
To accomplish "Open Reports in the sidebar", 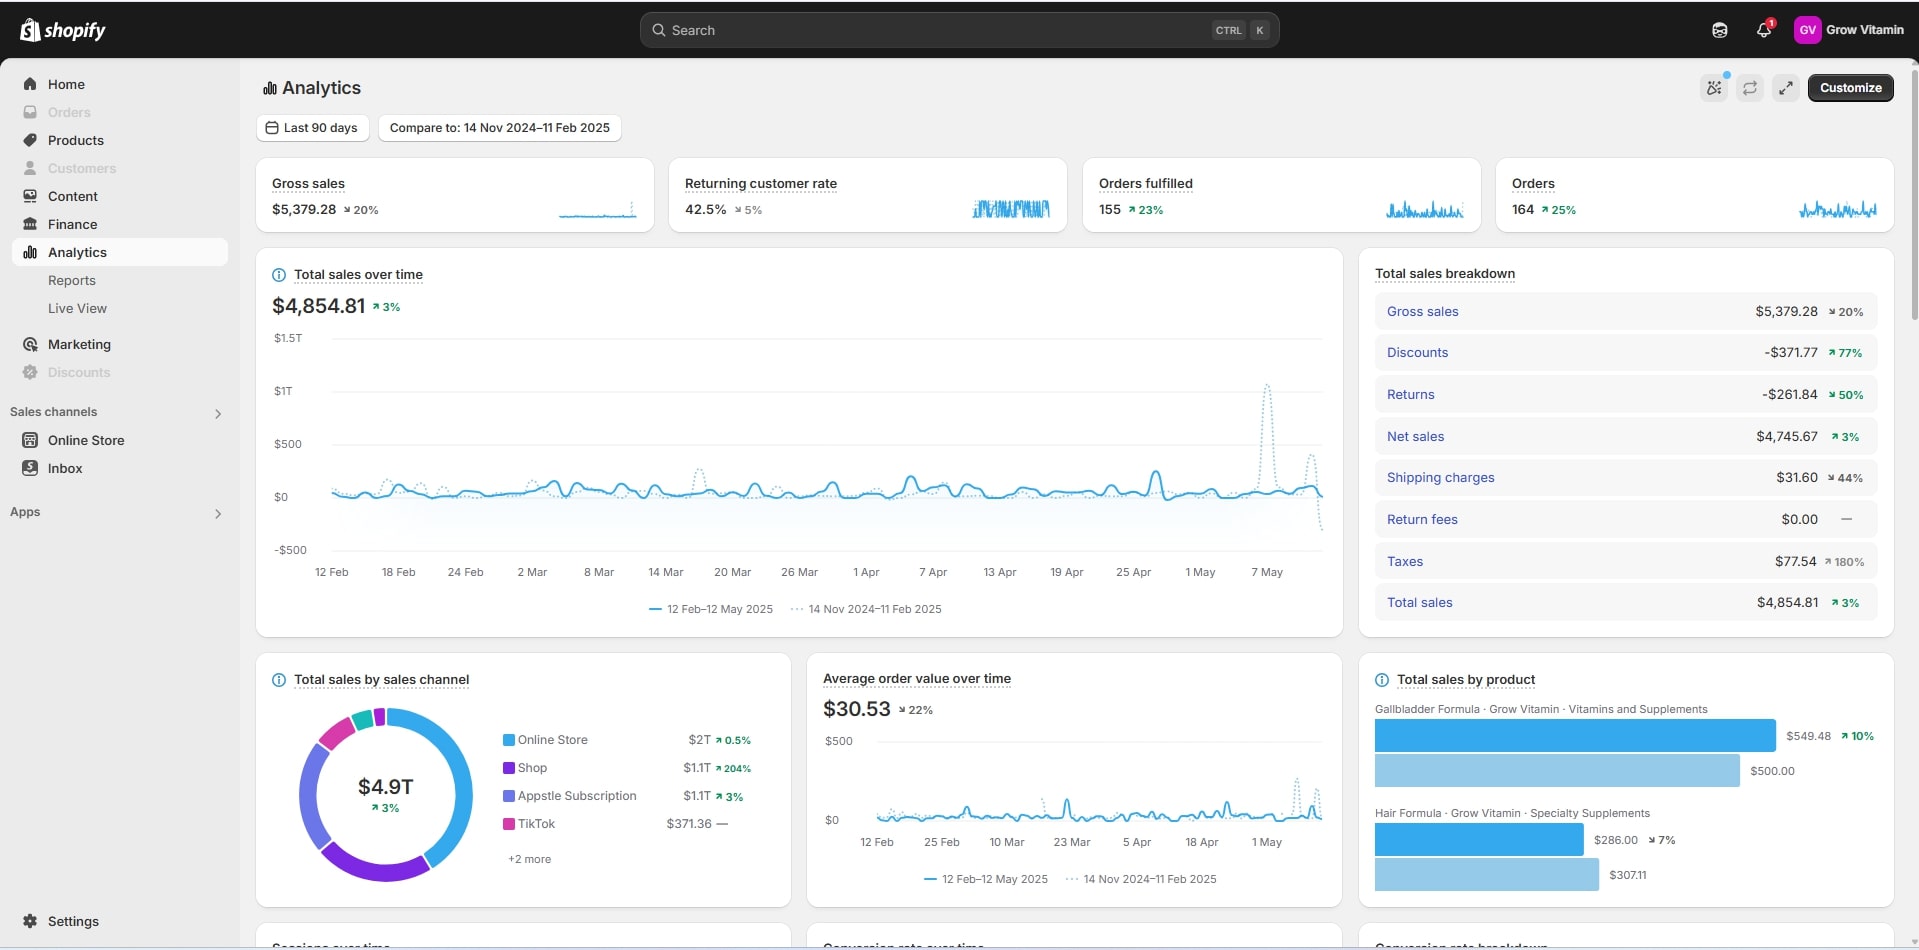I will click(72, 281).
